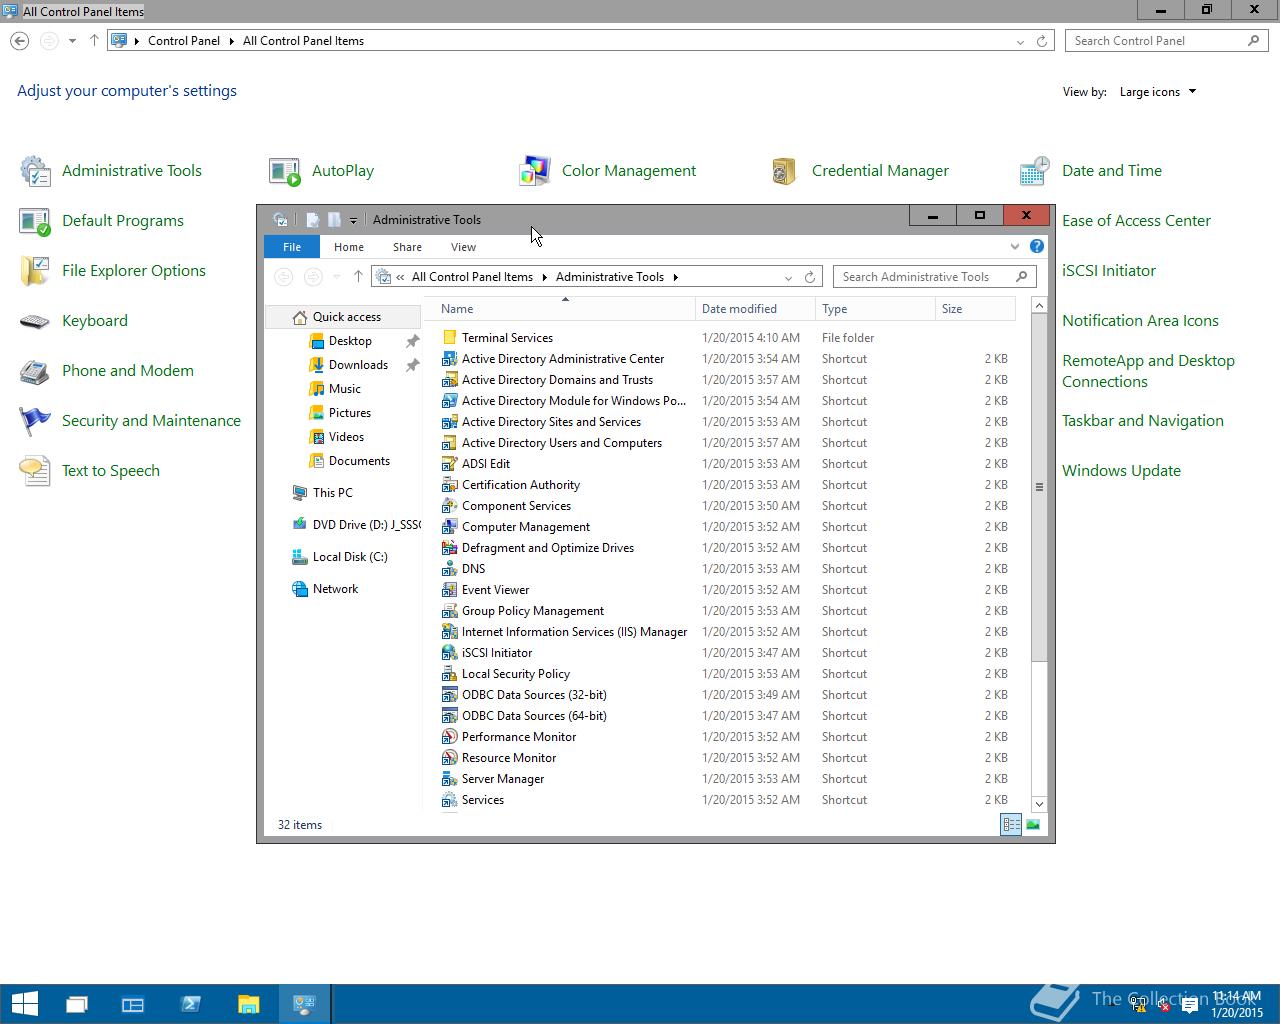Open Text to Speech icon
Image resolution: width=1280 pixels, height=1024 pixels.
[x=35, y=471]
